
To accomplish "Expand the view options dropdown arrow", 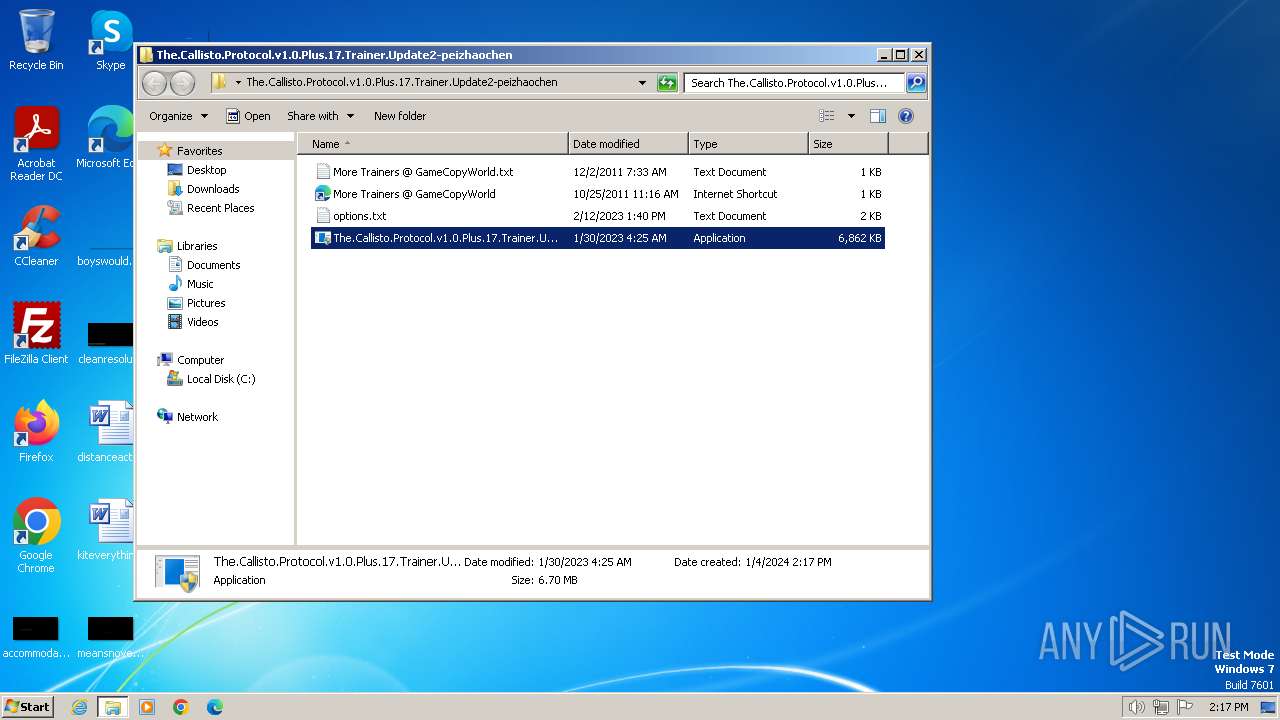I will pos(851,116).
